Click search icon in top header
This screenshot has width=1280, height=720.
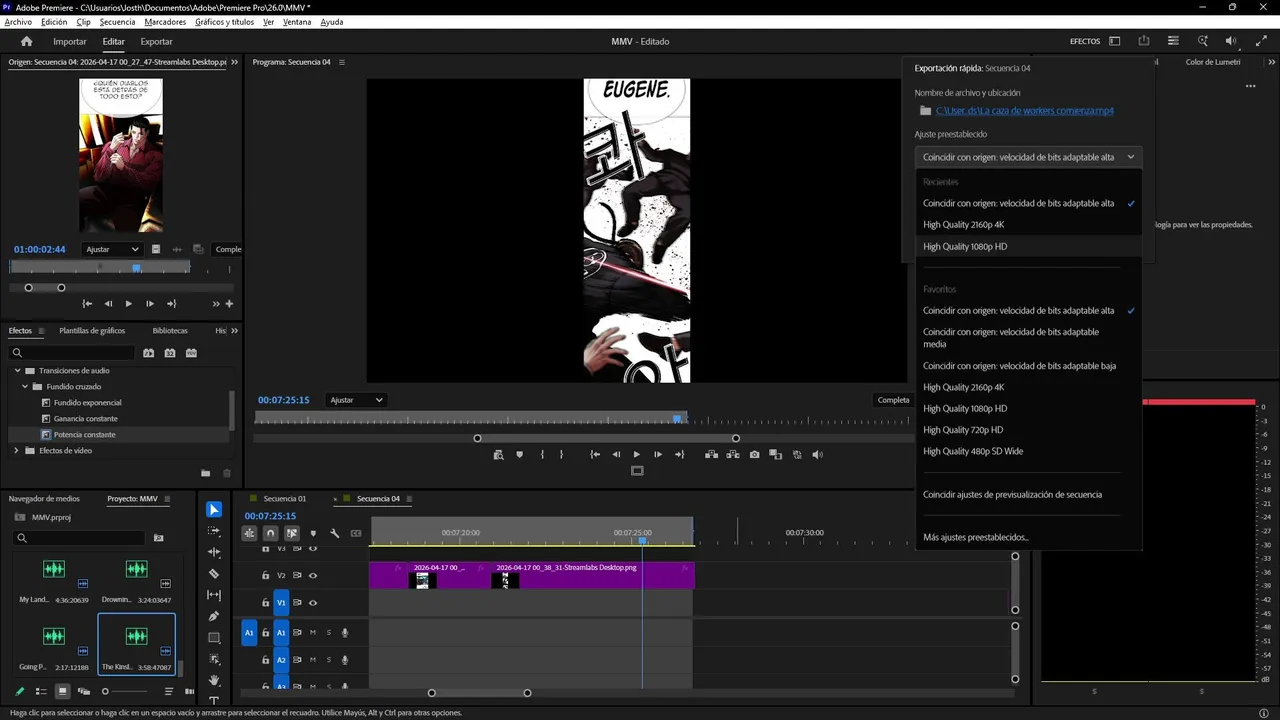point(1202,41)
